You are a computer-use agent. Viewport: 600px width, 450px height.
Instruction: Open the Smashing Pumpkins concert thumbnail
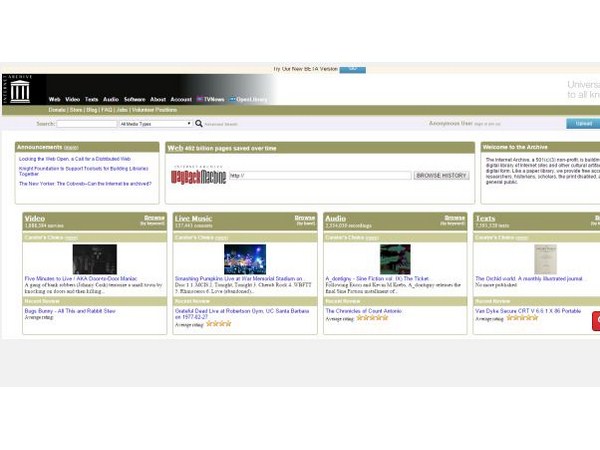coord(244,259)
